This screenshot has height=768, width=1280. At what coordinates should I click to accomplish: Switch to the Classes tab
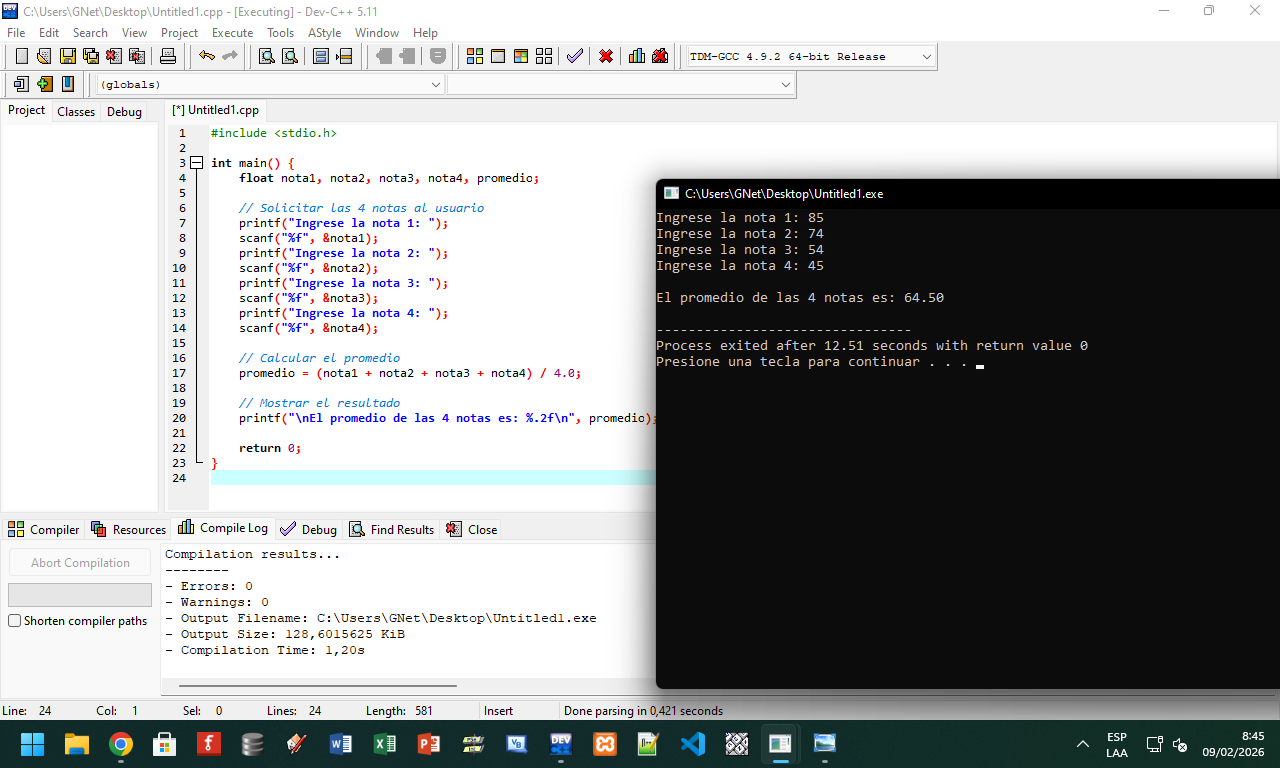point(76,112)
